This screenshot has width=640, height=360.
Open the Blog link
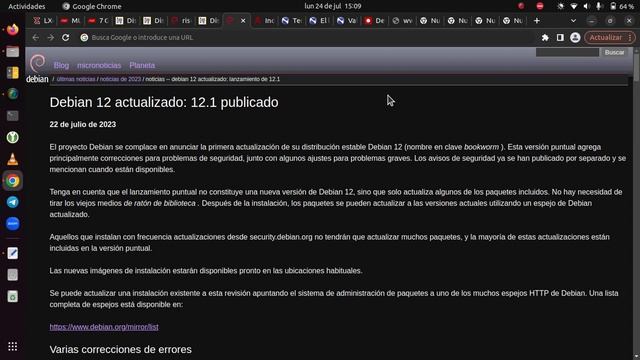click(x=61, y=65)
